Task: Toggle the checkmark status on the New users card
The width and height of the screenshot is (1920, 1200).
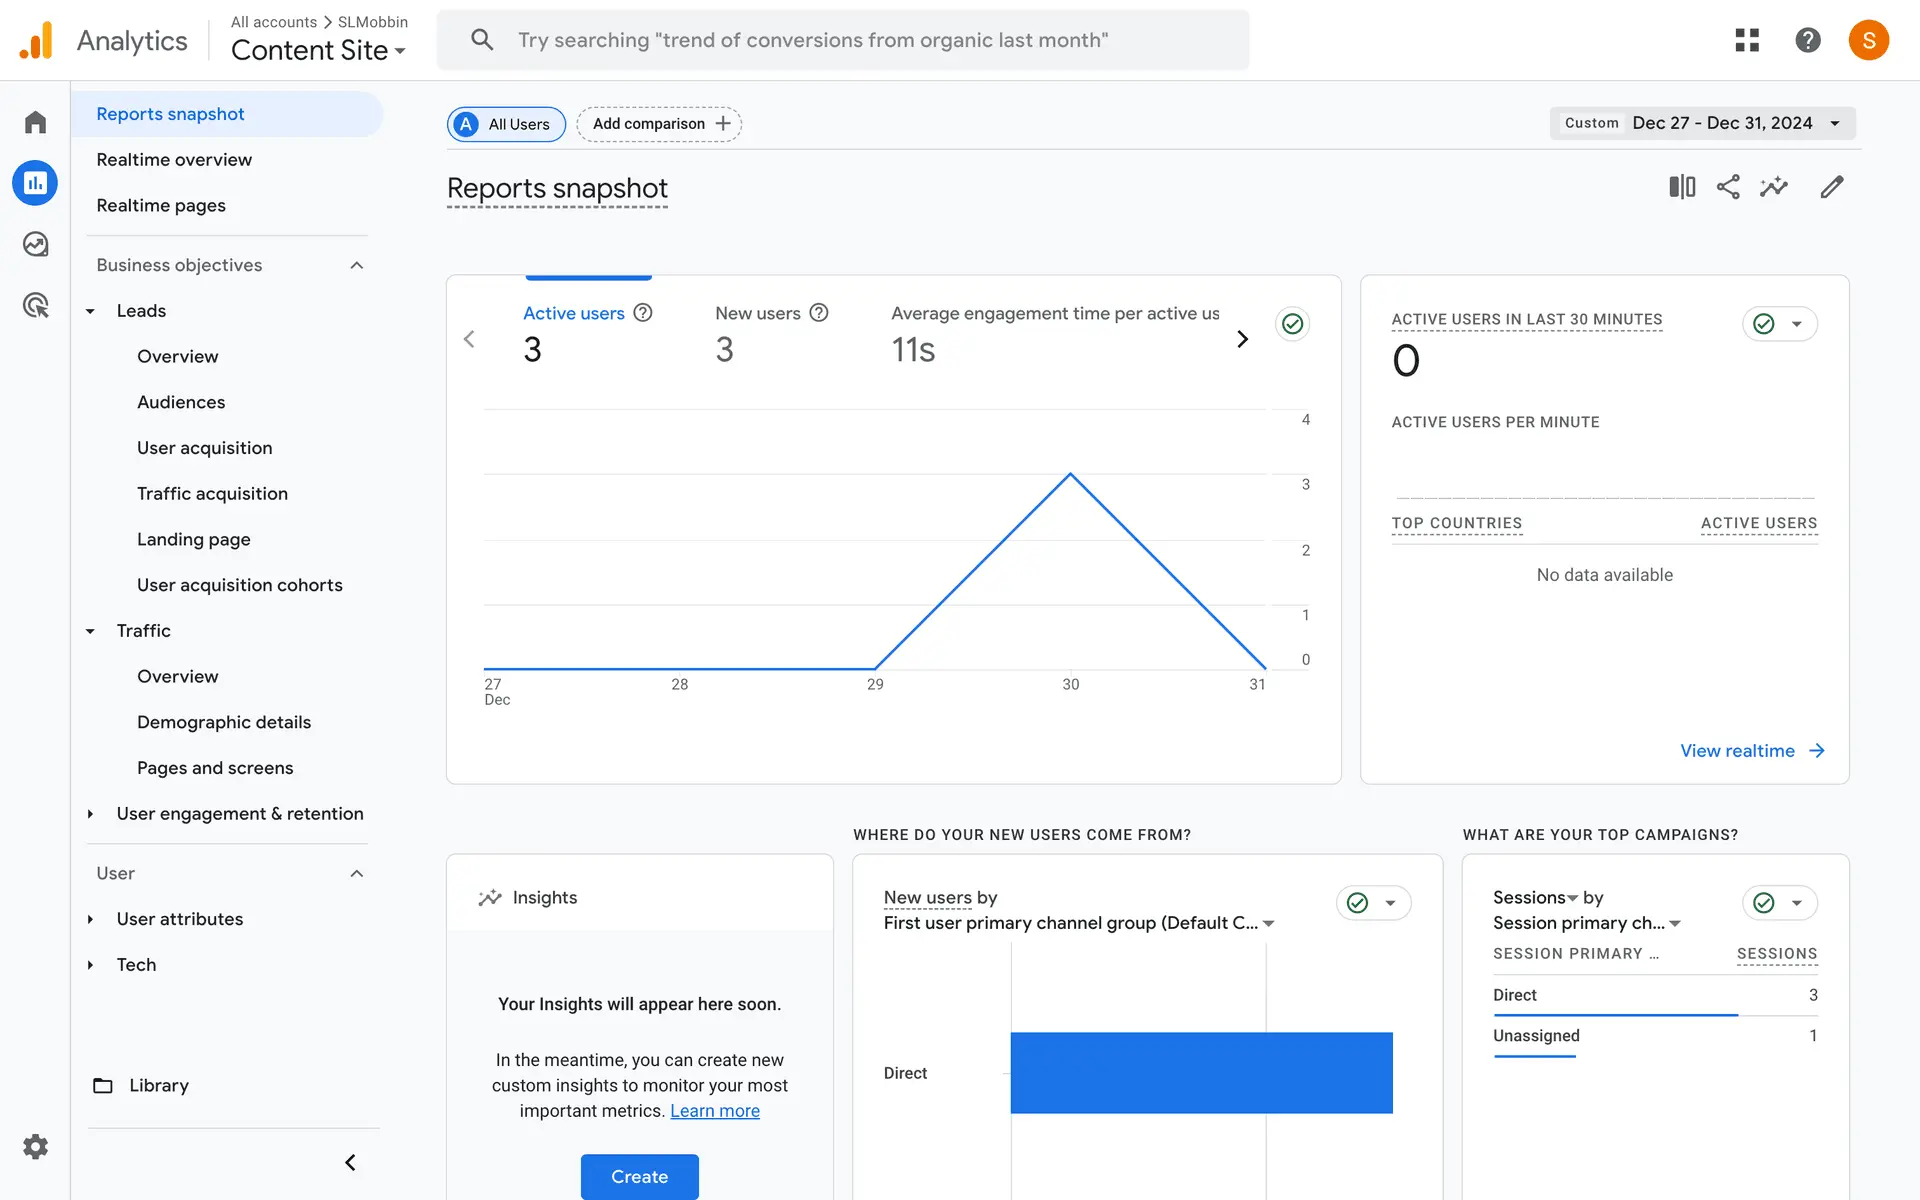Action: coord(1358,903)
